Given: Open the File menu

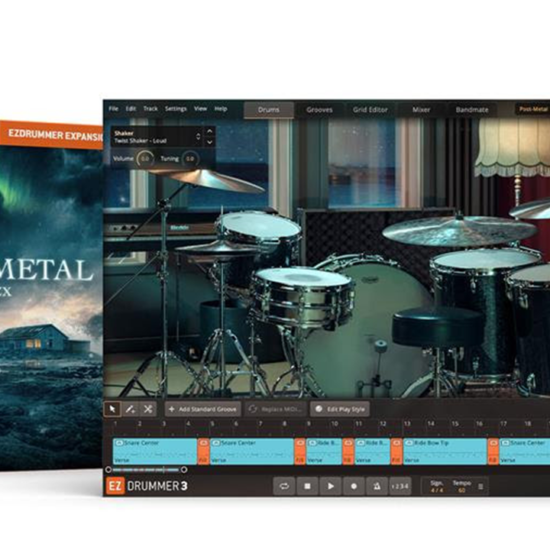Looking at the screenshot, I should 113,109.
